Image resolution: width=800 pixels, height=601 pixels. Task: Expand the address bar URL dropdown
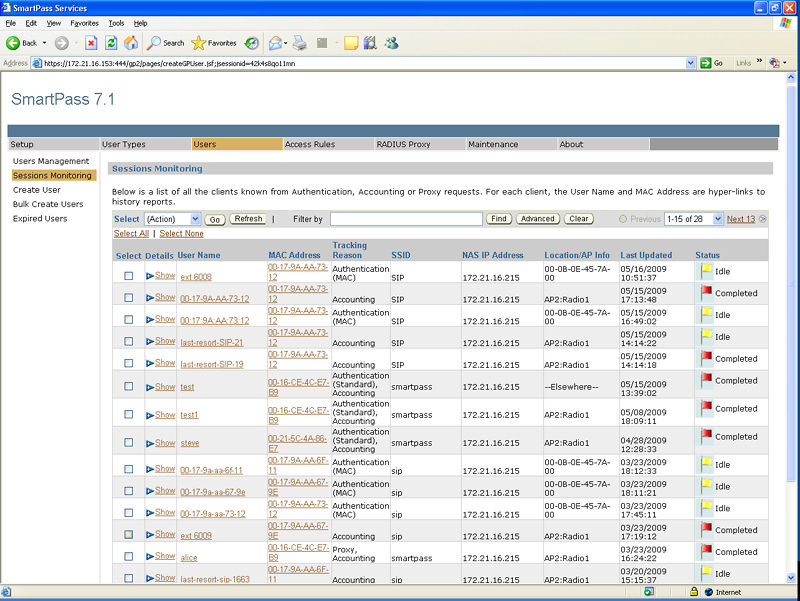[x=690, y=63]
